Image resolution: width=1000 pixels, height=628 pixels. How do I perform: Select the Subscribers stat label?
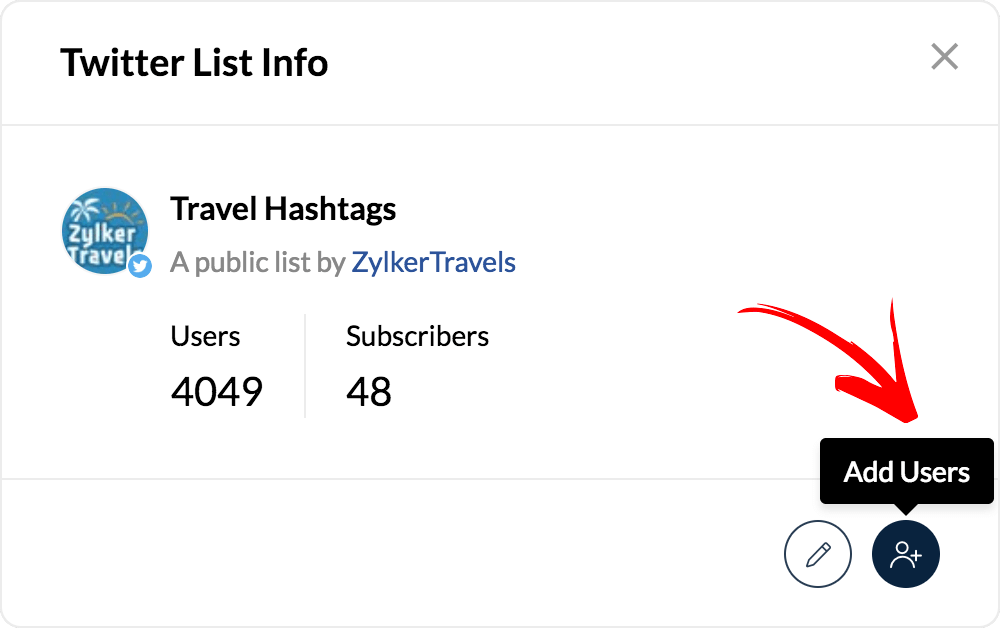pyautogui.click(x=417, y=336)
